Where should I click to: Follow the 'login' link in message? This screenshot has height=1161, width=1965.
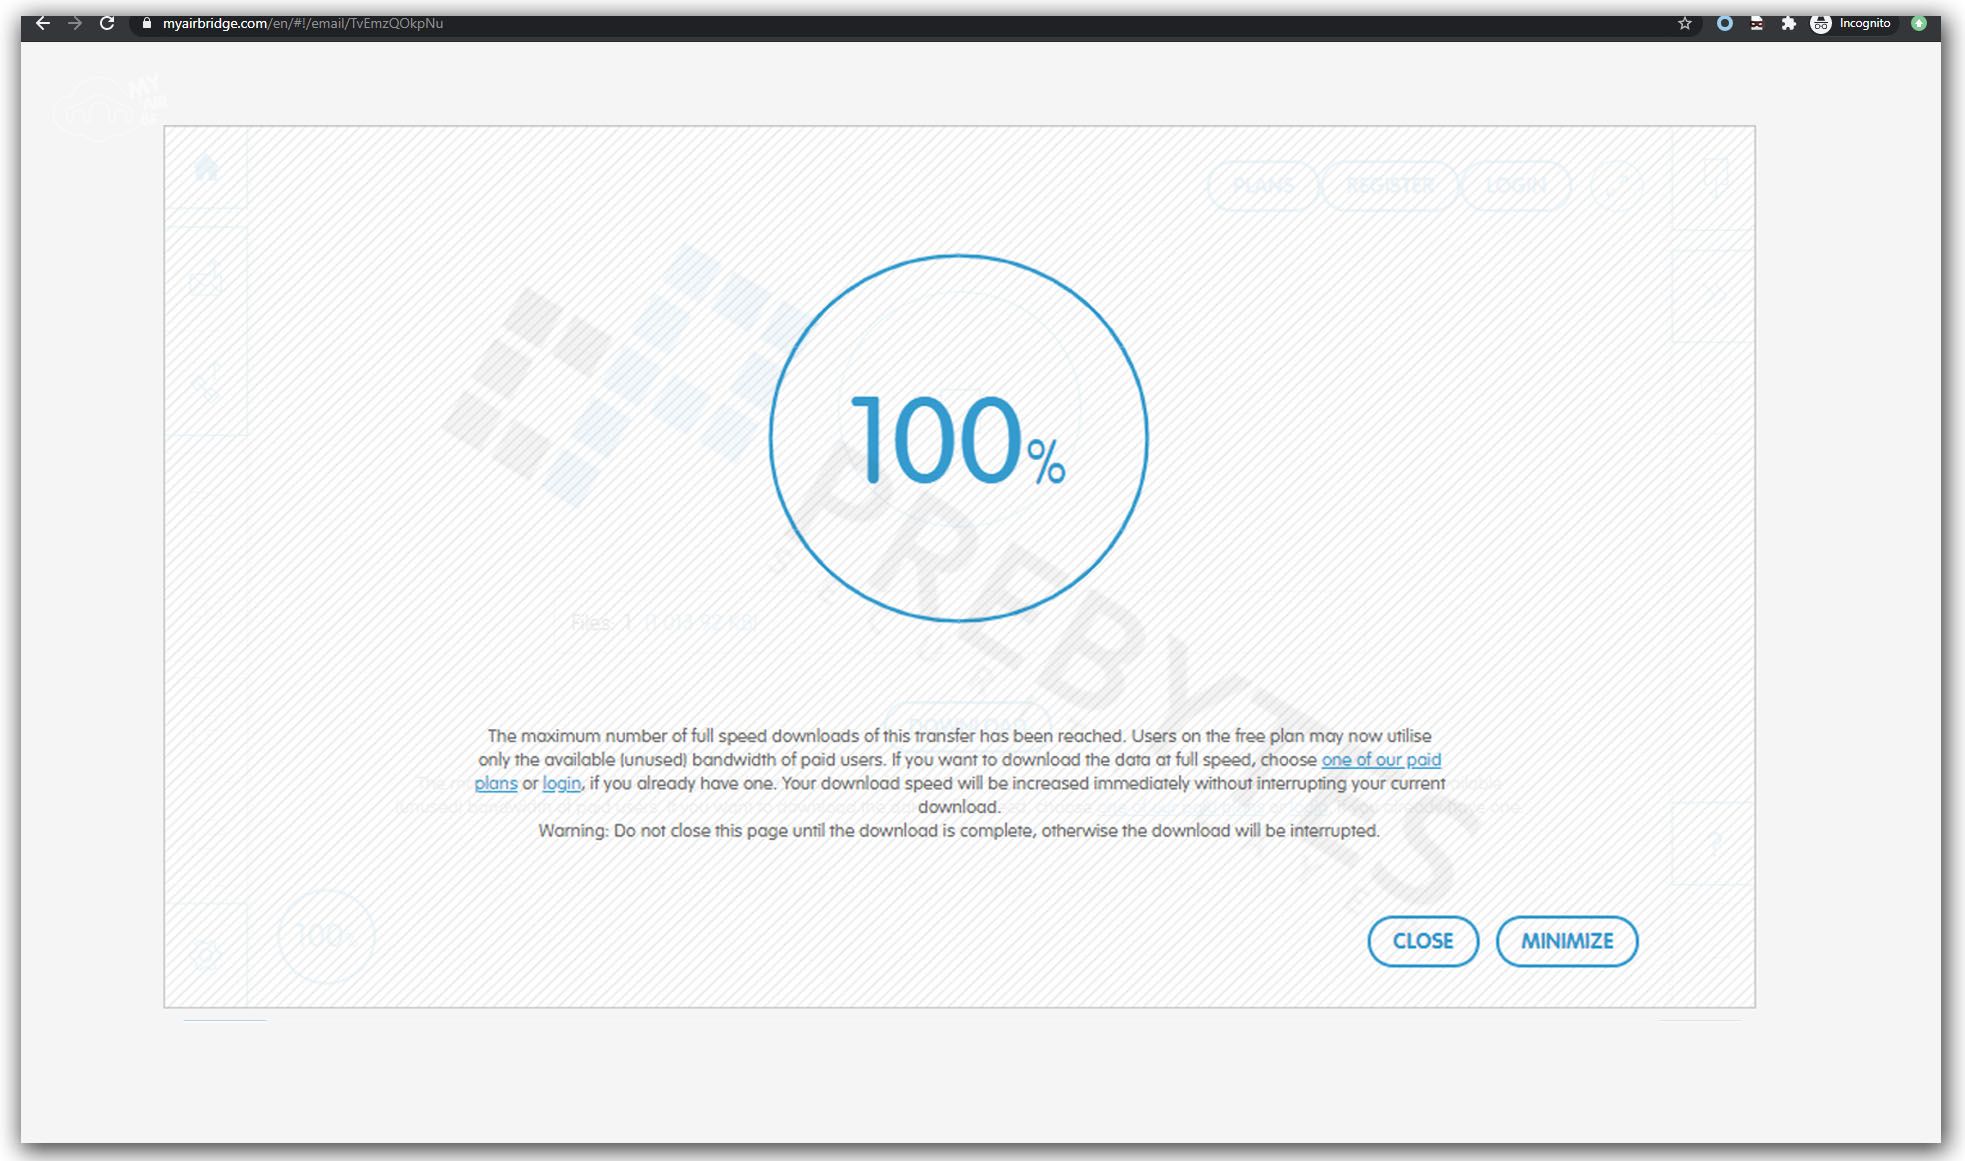561,784
